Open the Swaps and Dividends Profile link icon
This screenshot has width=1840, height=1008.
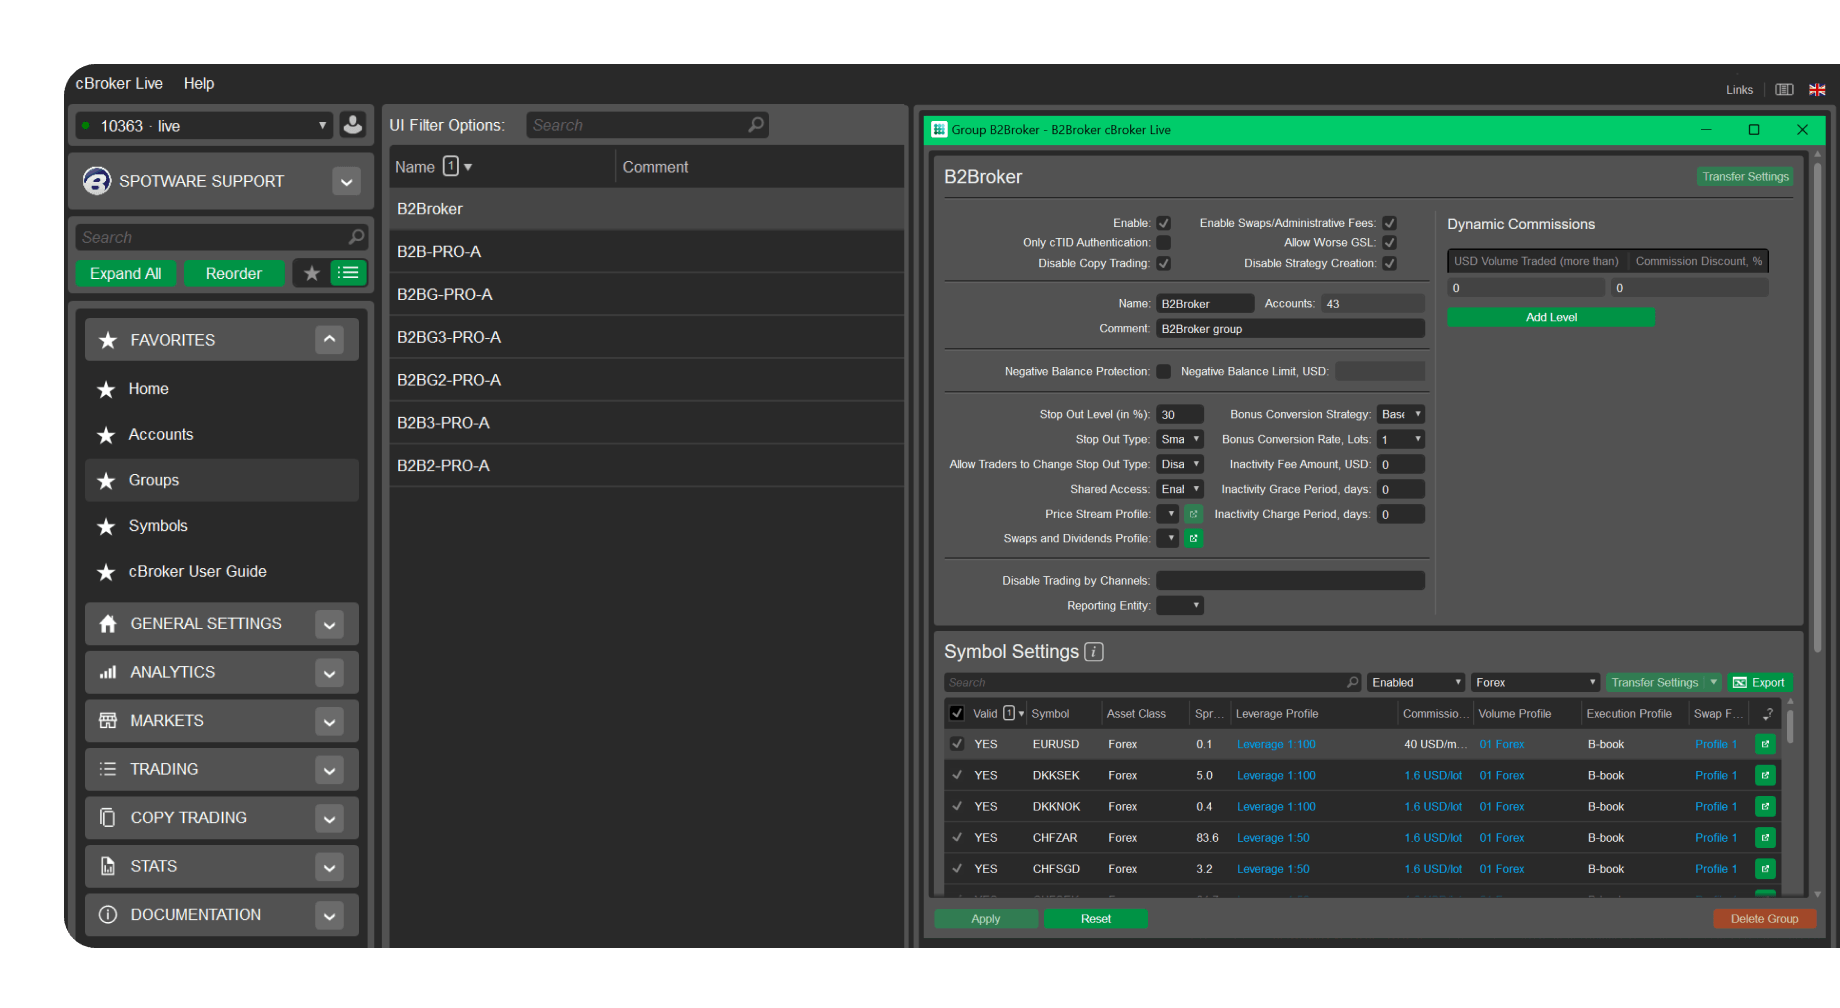[x=1193, y=538]
